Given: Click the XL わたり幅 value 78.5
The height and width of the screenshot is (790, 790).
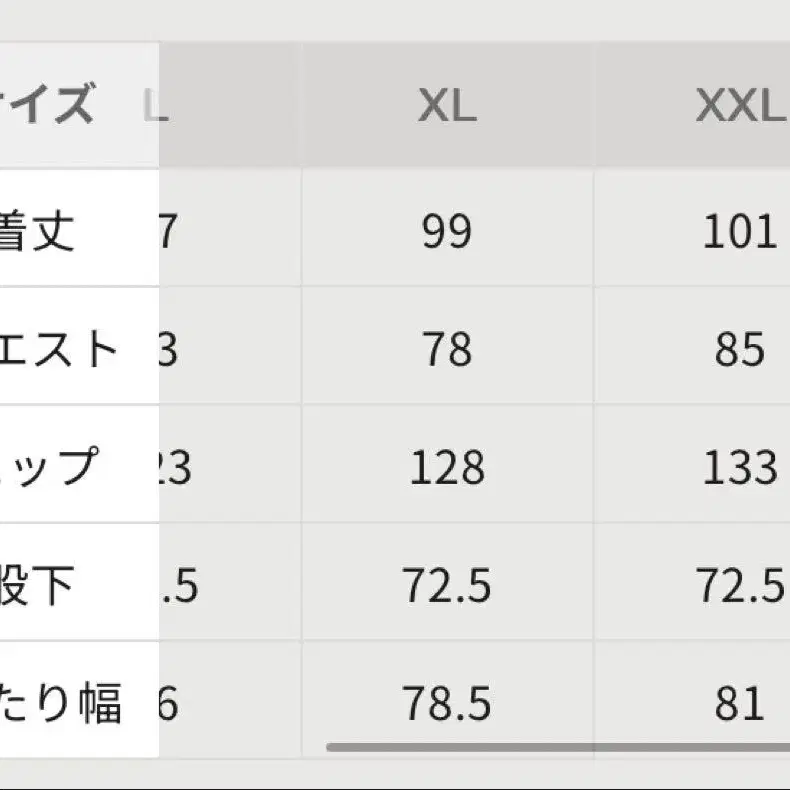Looking at the screenshot, I should click(446, 704).
